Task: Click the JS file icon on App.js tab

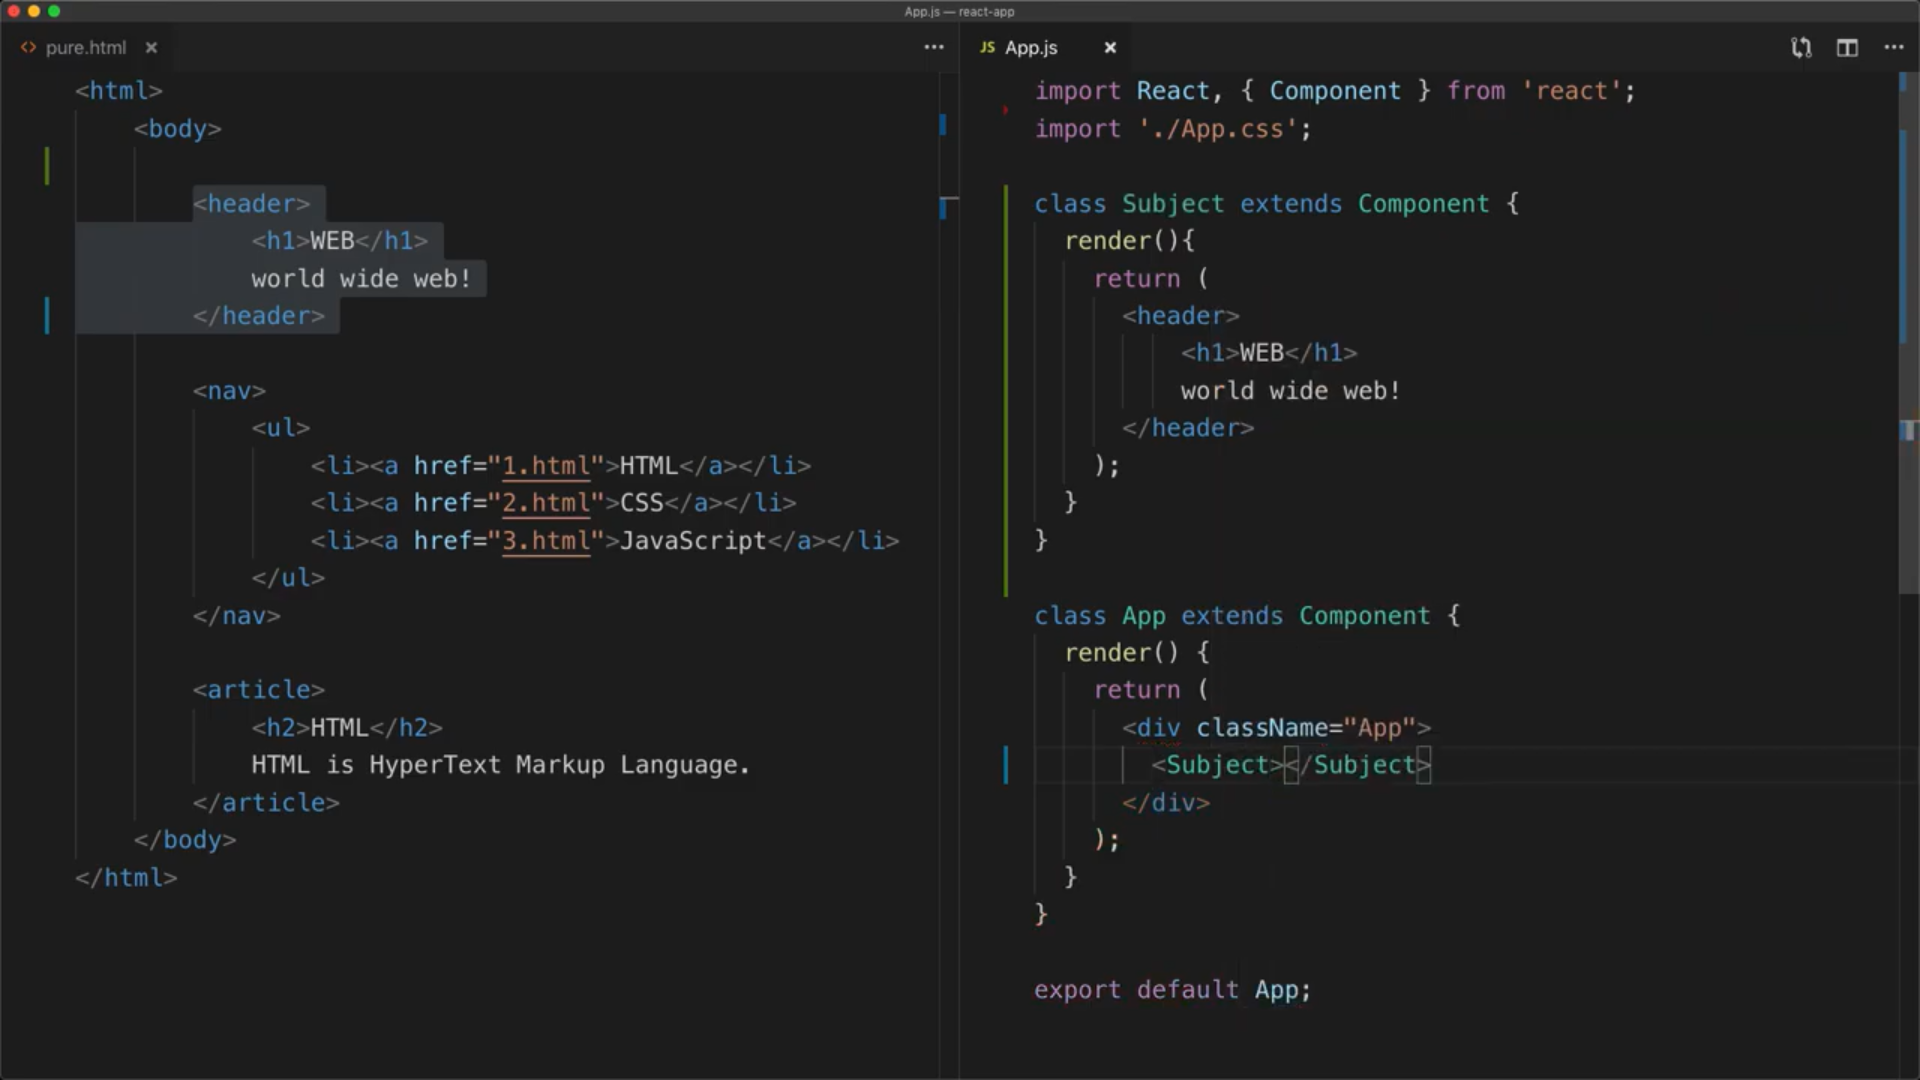Action: [x=987, y=48]
